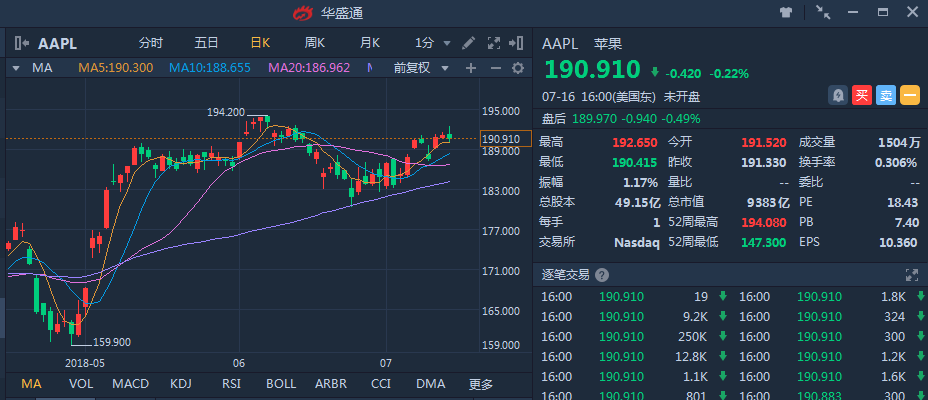Show DMA indicator
This screenshot has width=928, height=400.
[x=430, y=384]
